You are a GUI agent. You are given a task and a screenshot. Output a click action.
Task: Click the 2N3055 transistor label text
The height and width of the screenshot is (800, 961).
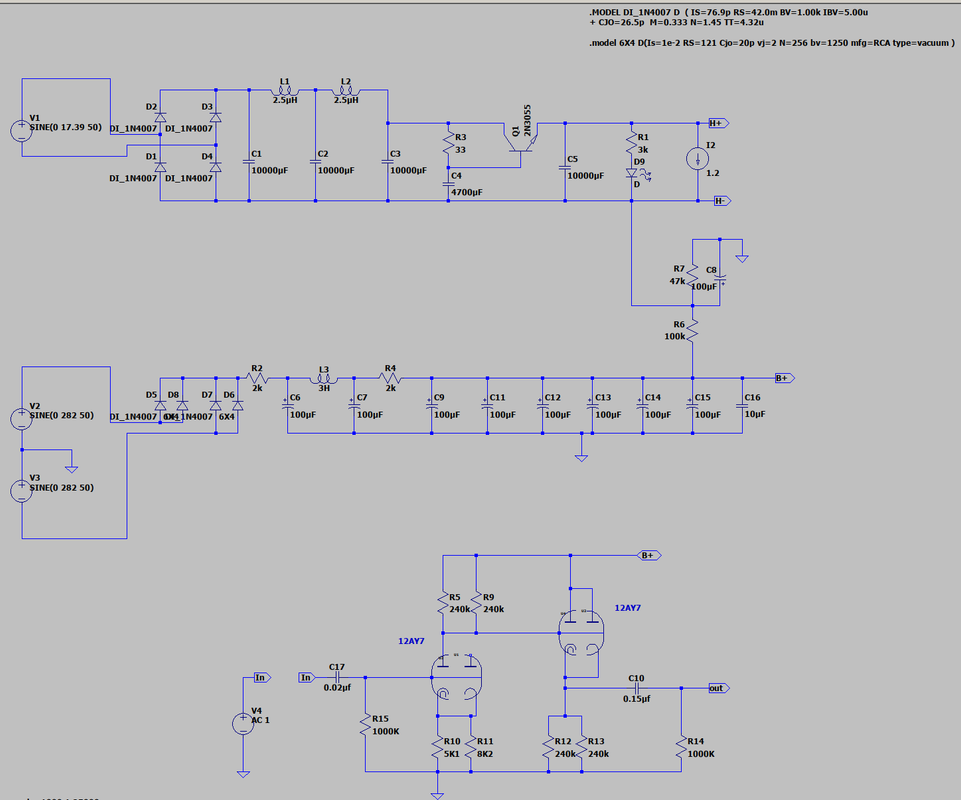click(x=528, y=120)
